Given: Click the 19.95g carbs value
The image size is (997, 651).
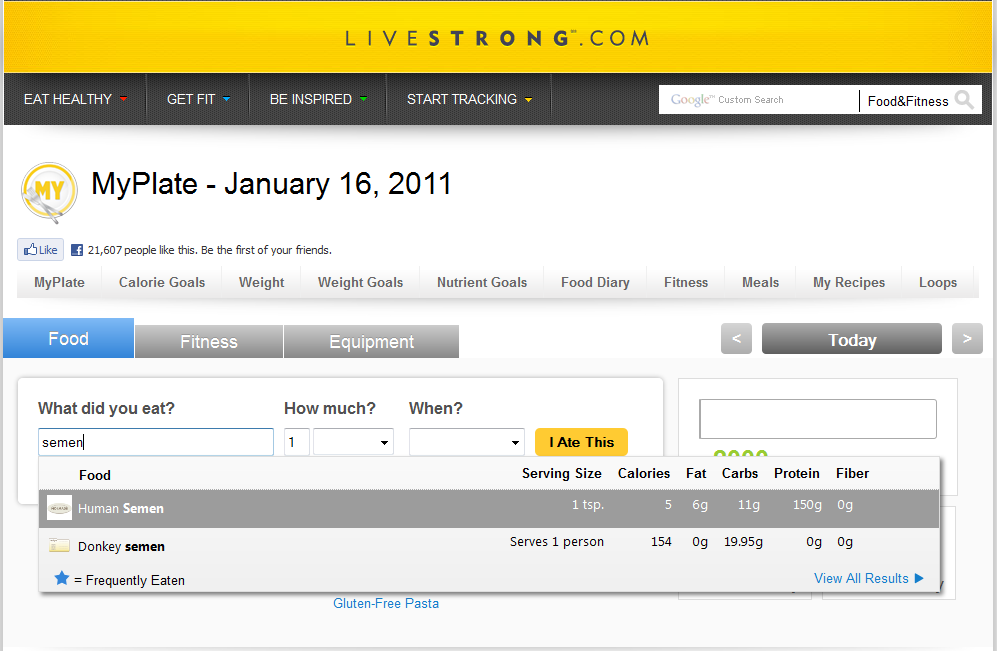Looking at the screenshot, I should point(743,542).
